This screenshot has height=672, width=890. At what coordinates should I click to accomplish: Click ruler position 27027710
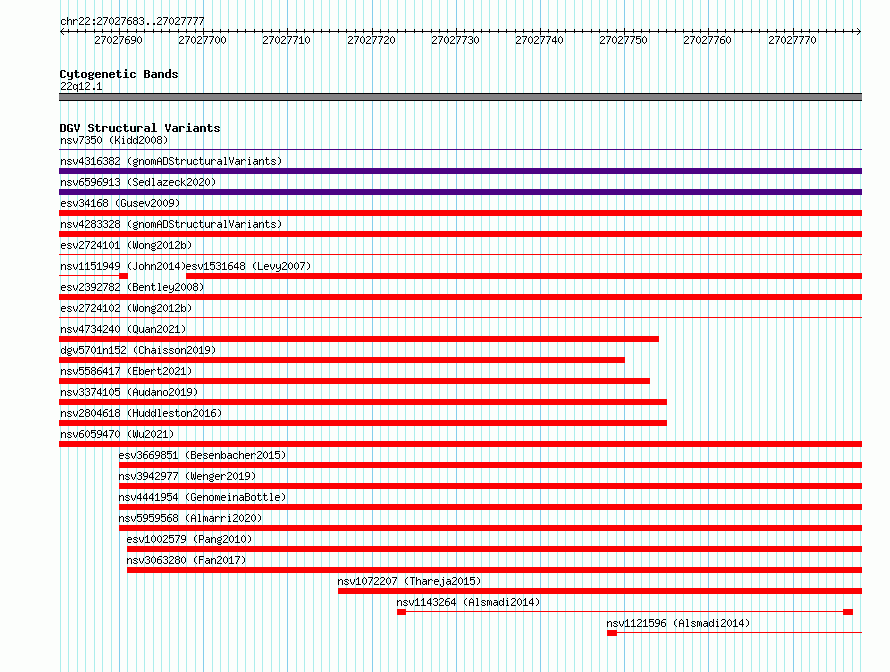point(287,40)
